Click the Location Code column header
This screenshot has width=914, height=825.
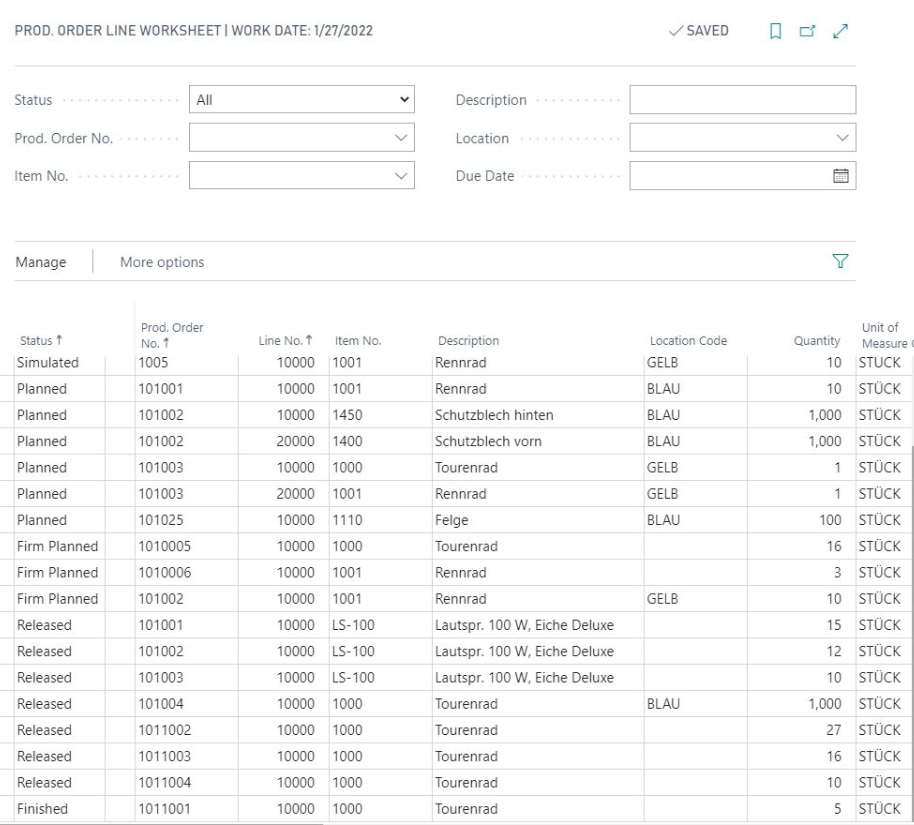[x=688, y=340]
